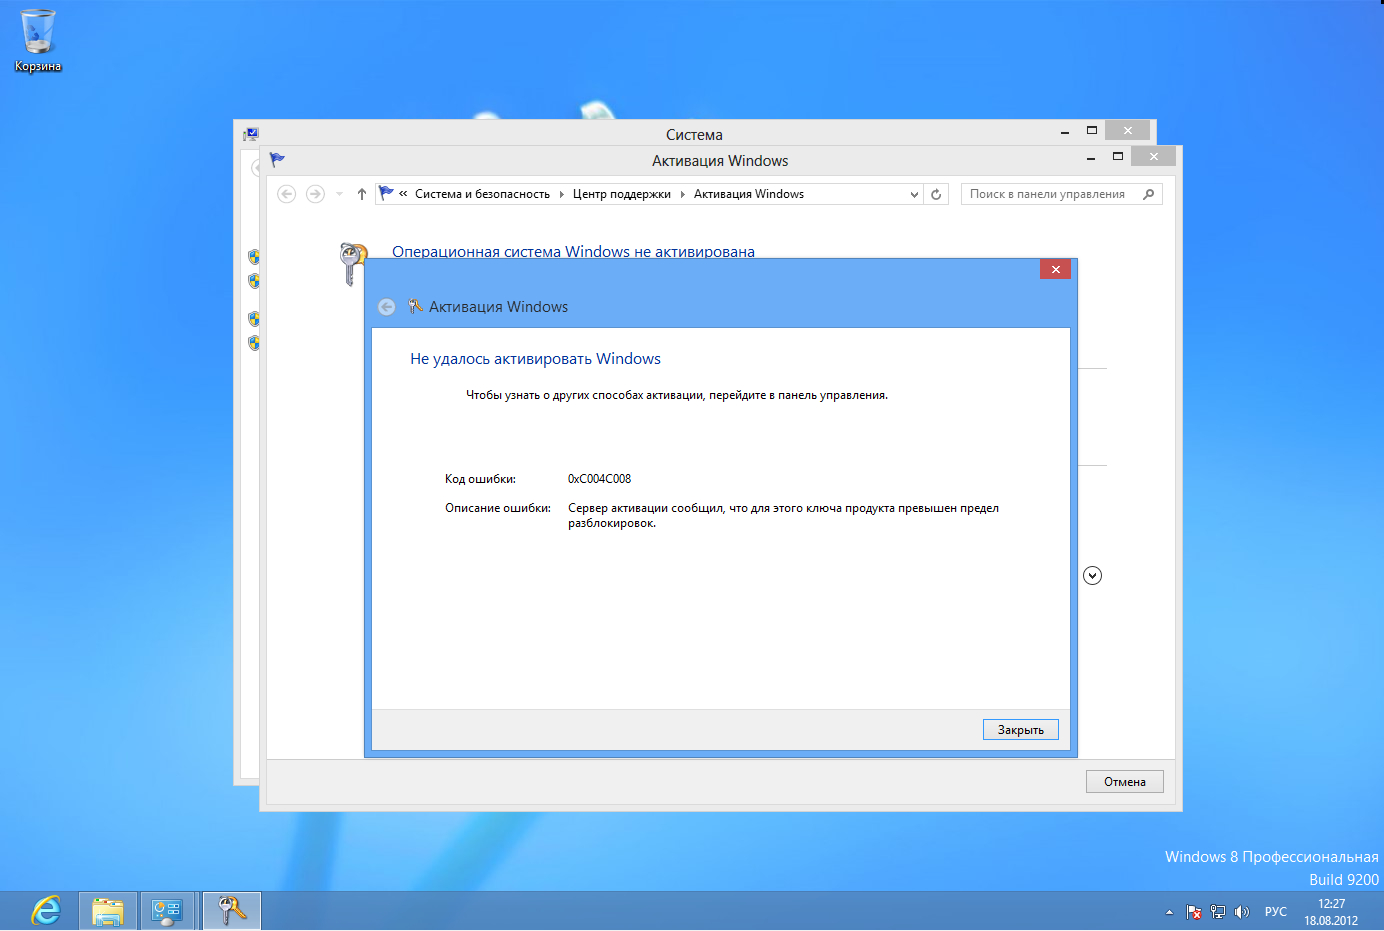The height and width of the screenshot is (931, 1384).
Task: Click the Описание ошибки label
Action: coord(497,508)
